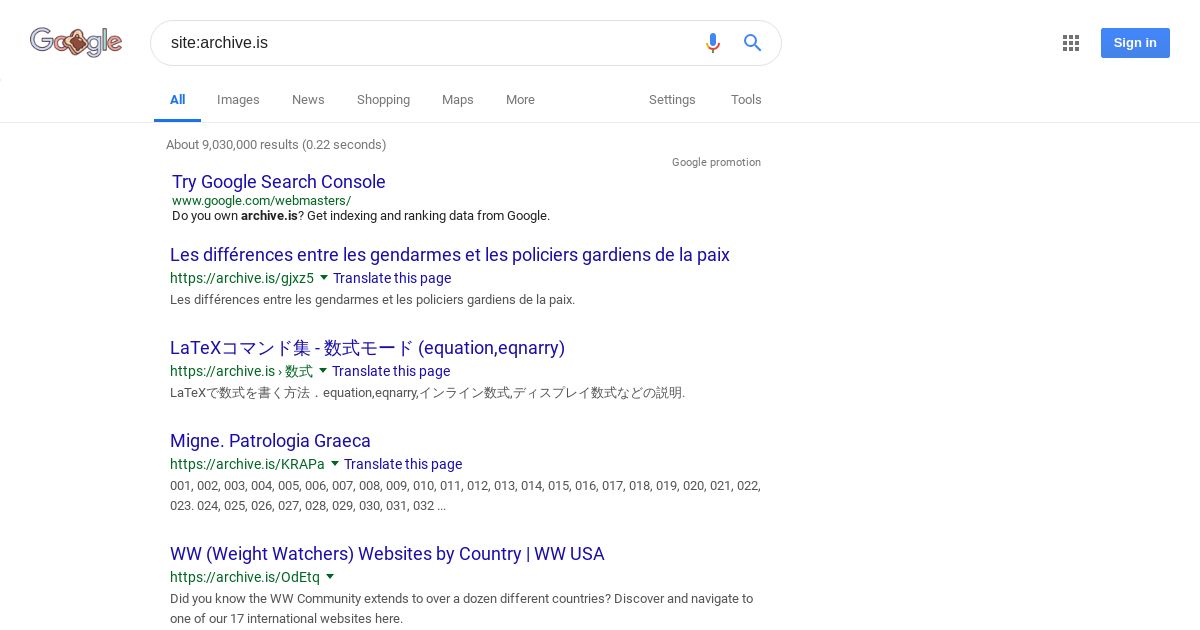Open the Migne. Patrologia Graeca result
Viewport: 1200px width, 630px height.
270,441
